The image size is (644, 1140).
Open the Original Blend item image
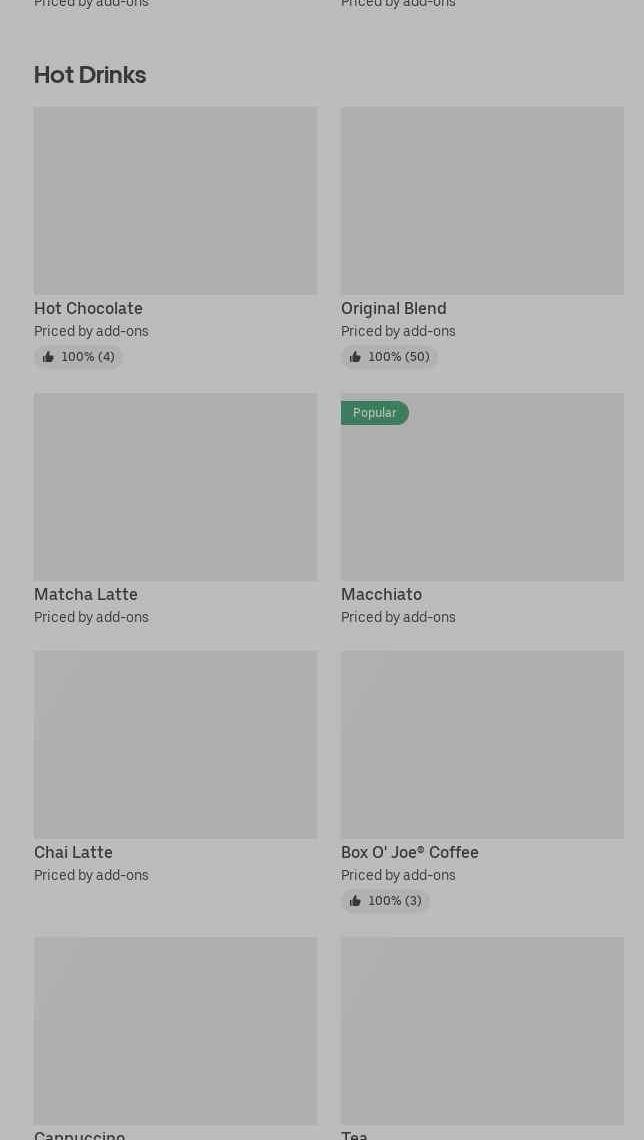(x=482, y=201)
